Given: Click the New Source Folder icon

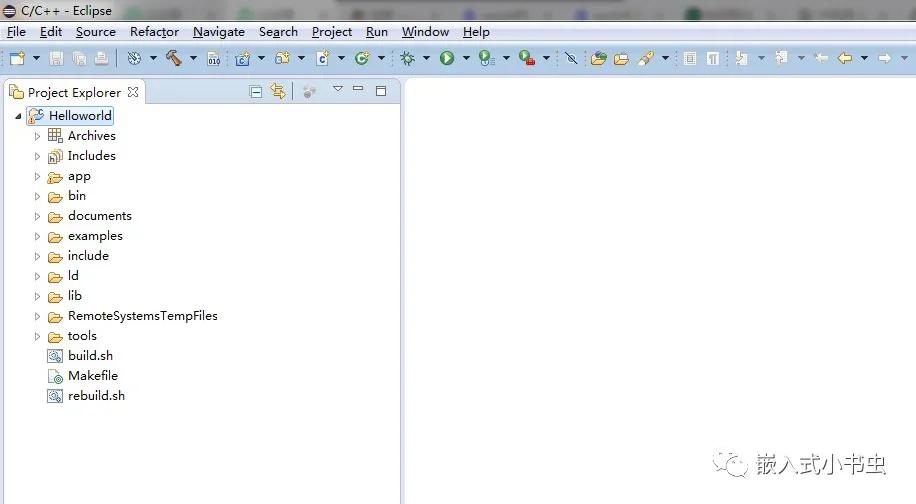Looking at the screenshot, I should pyautogui.click(x=283, y=58).
